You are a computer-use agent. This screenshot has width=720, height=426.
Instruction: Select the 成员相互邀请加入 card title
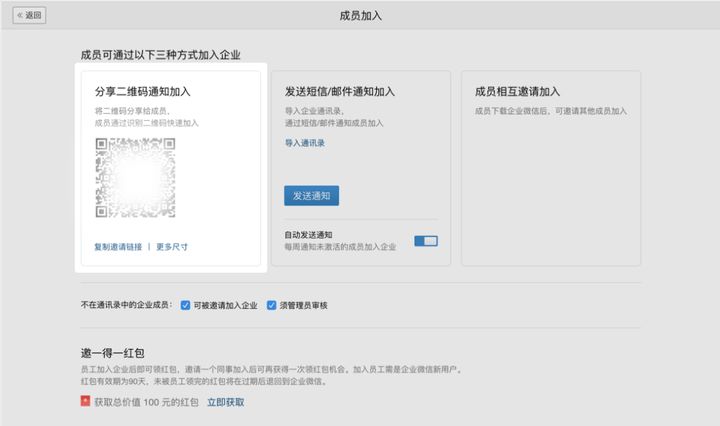pyautogui.click(x=517, y=92)
